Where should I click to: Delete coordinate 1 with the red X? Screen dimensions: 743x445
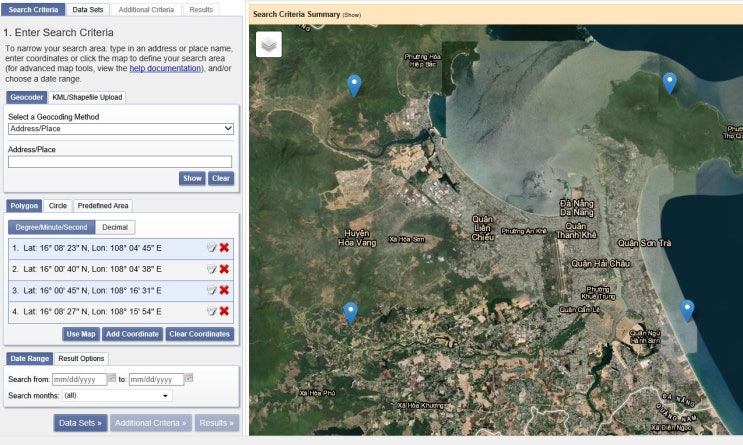point(224,248)
